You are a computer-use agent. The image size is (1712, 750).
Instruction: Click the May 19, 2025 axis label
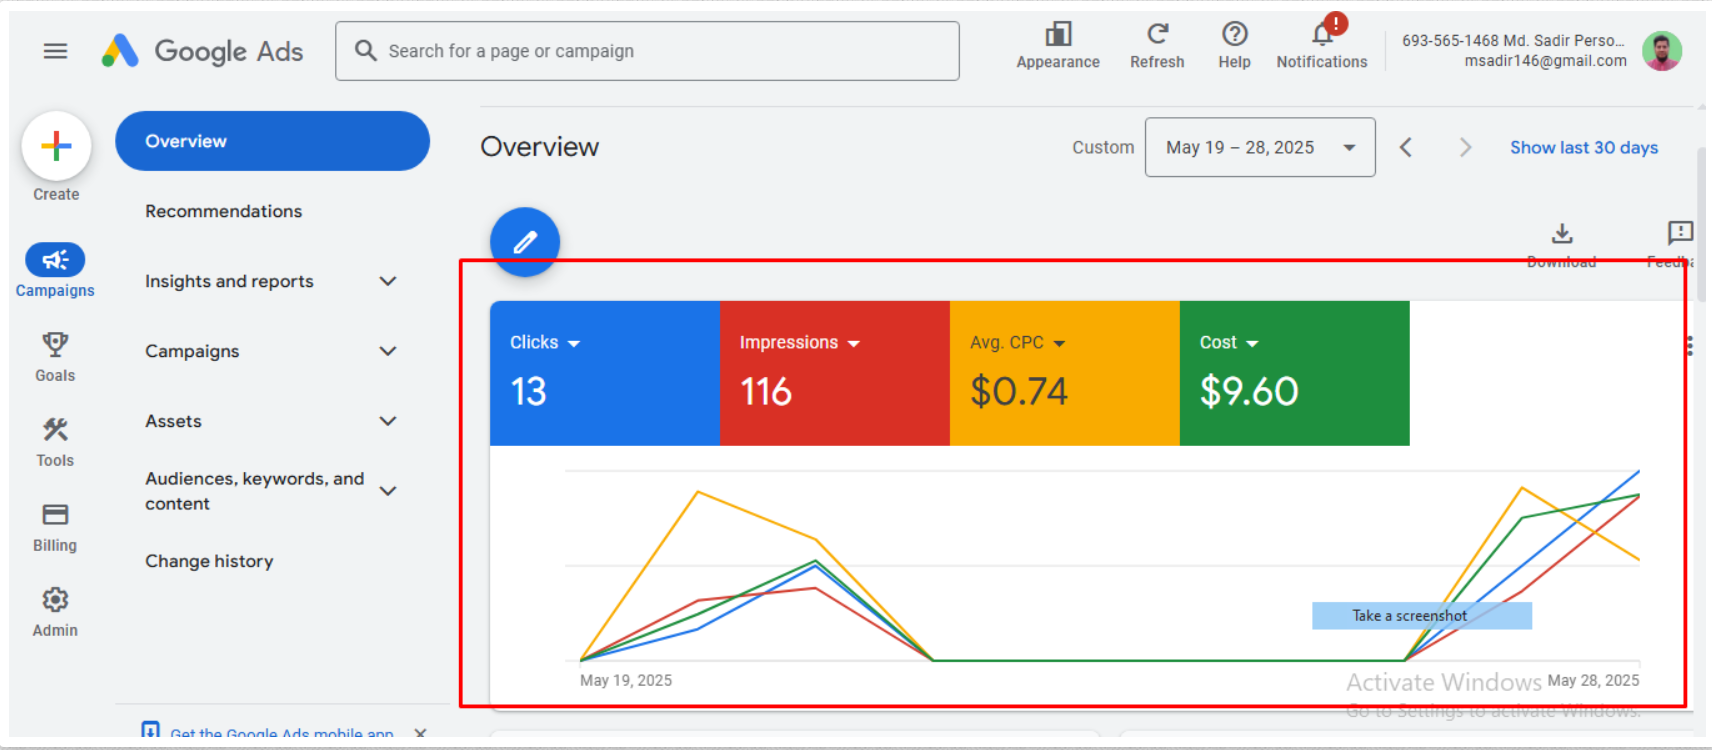pos(626,680)
